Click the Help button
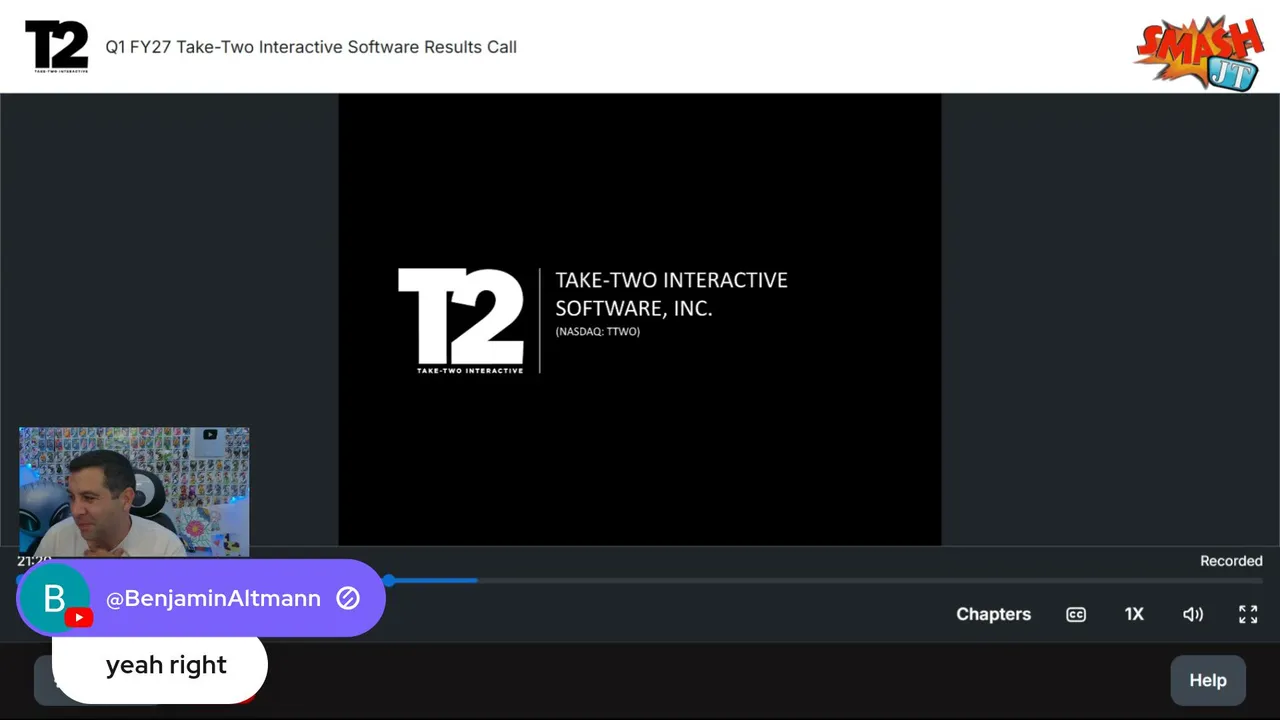Viewport: 1280px width, 720px height. [1208, 680]
